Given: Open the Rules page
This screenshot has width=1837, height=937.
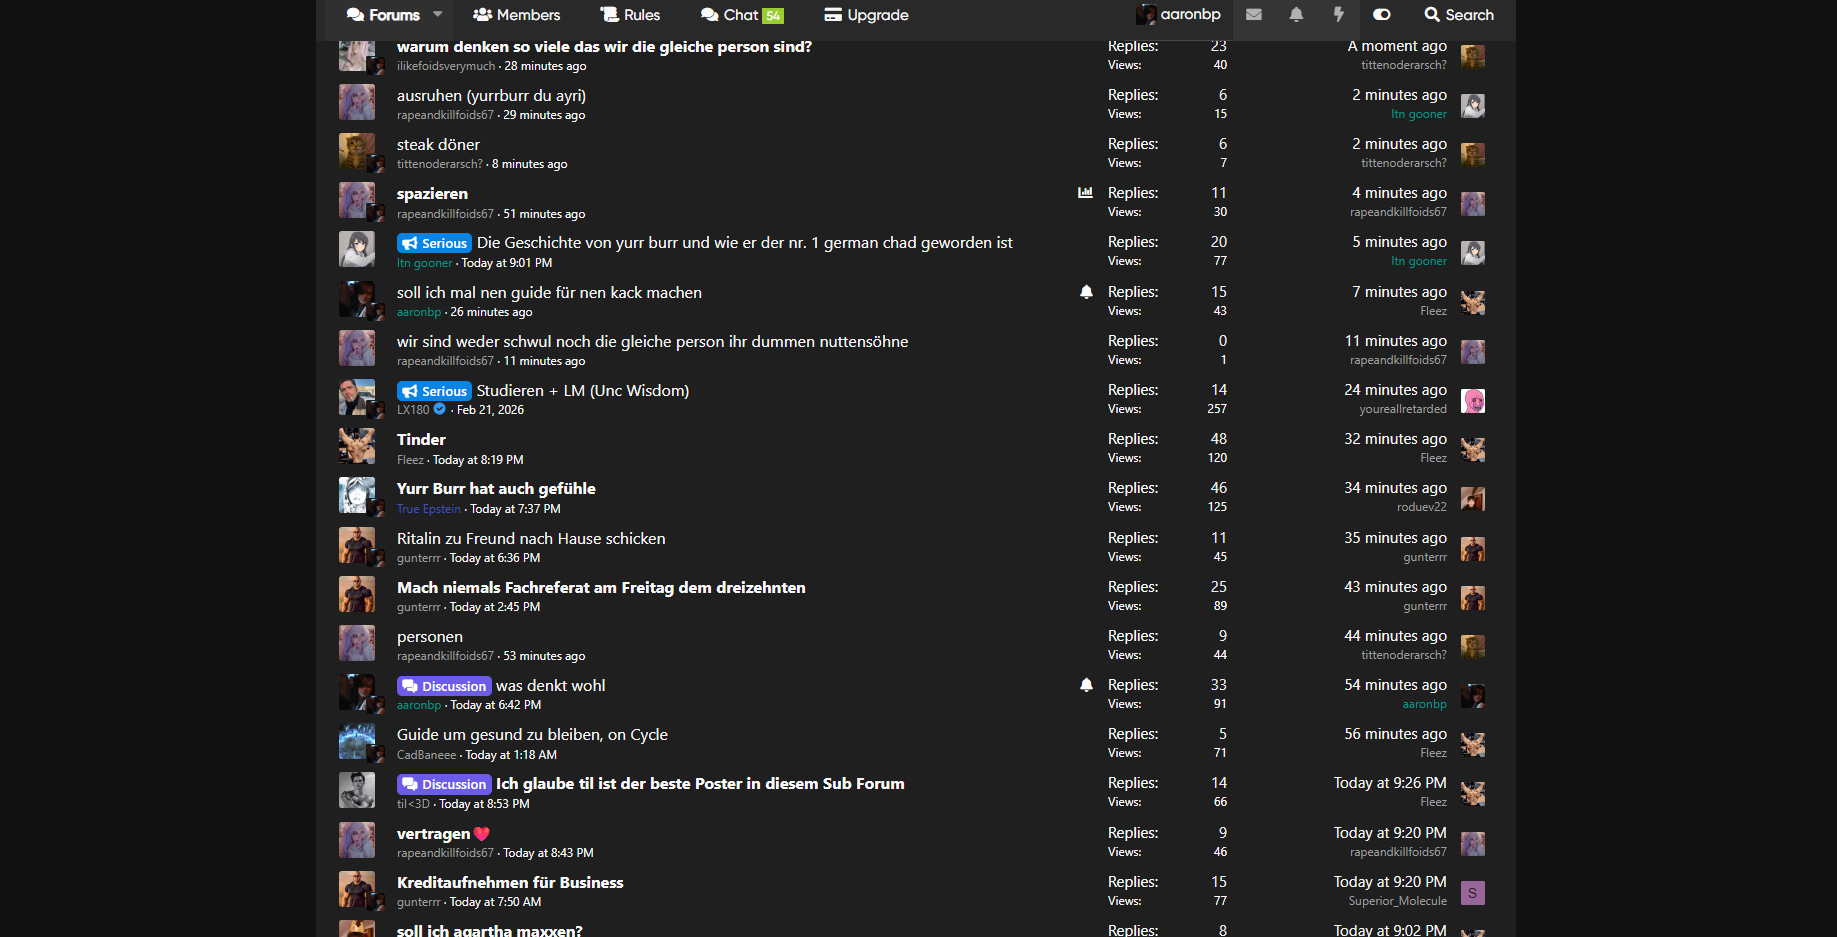Looking at the screenshot, I should [630, 15].
